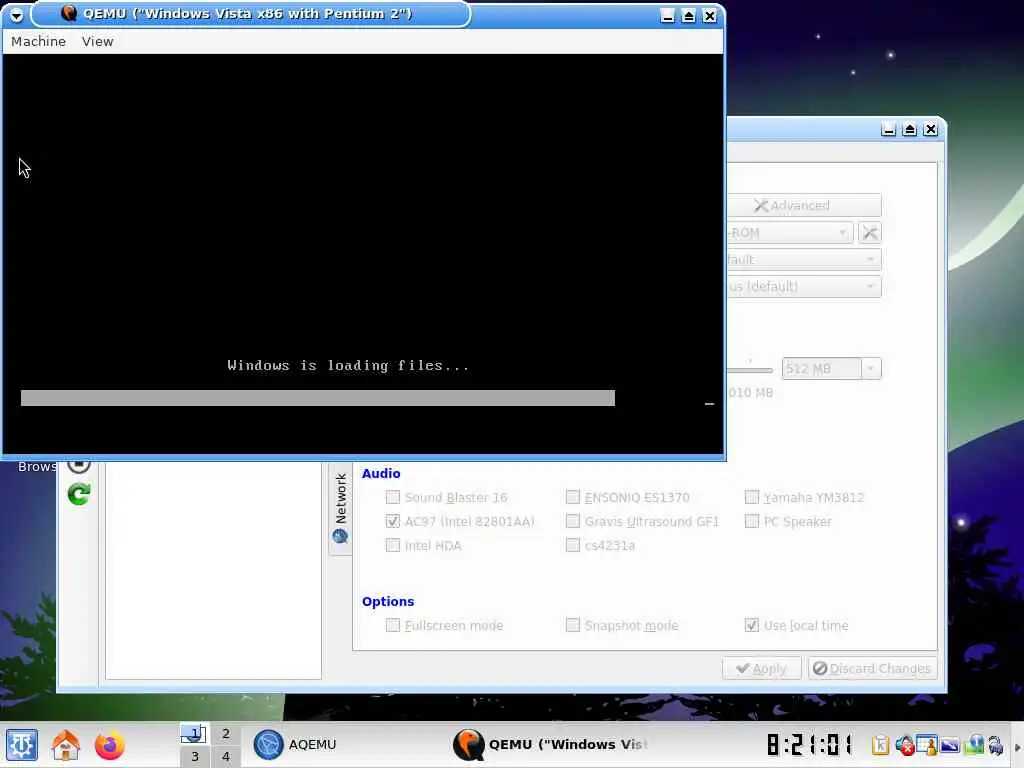This screenshot has width=1024, height=768.
Task: Open the dropdown that ends in 'fault' under -ROM
Action: pos(804,259)
